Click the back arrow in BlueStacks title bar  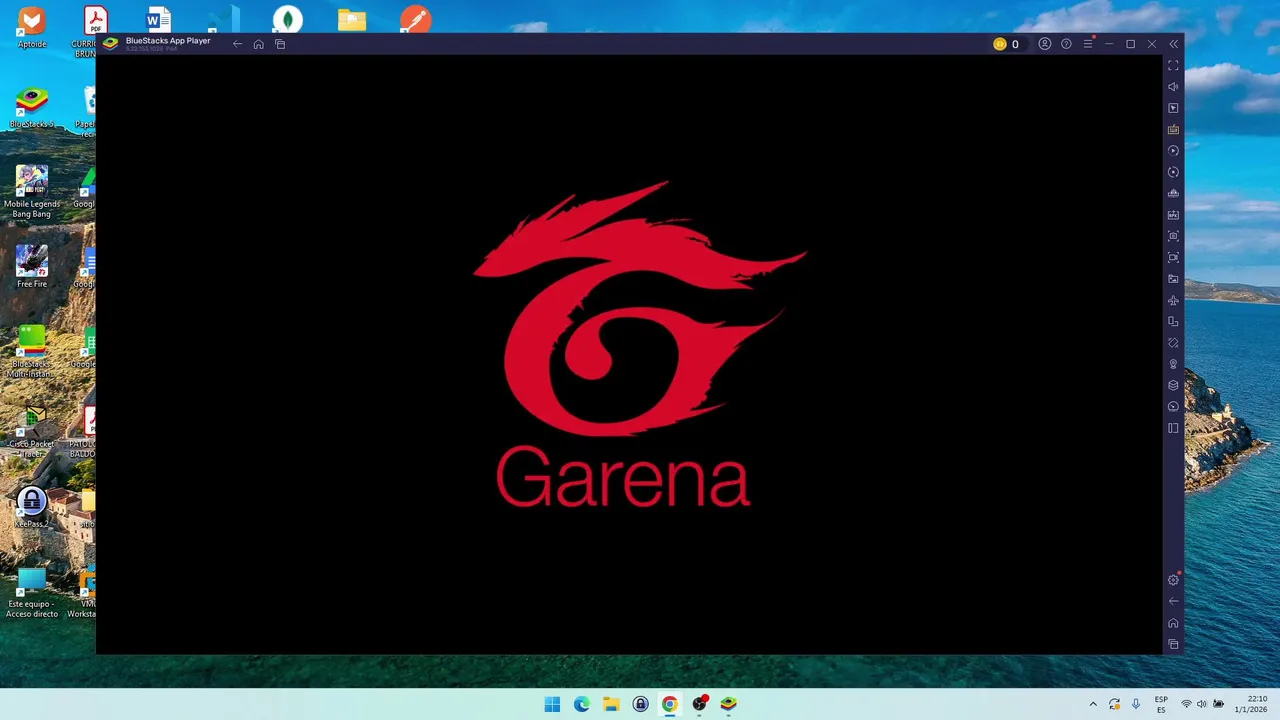point(237,44)
